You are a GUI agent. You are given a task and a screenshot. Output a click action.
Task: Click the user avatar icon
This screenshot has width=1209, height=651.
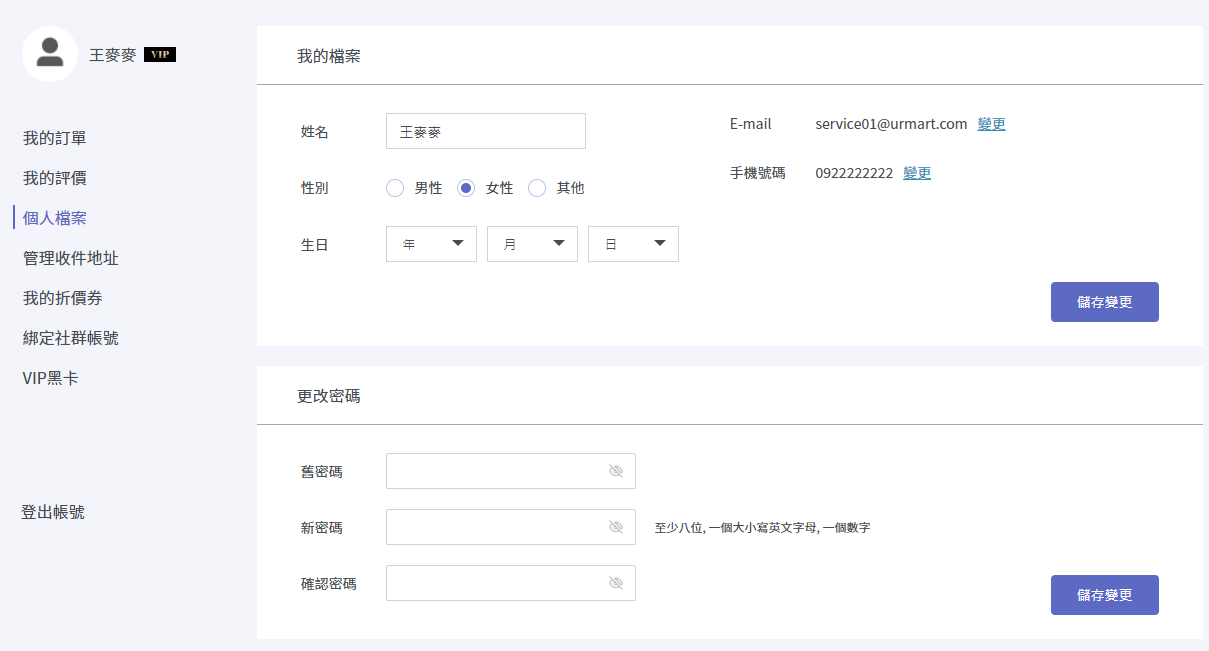pyautogui.click(x=50, y=54)
